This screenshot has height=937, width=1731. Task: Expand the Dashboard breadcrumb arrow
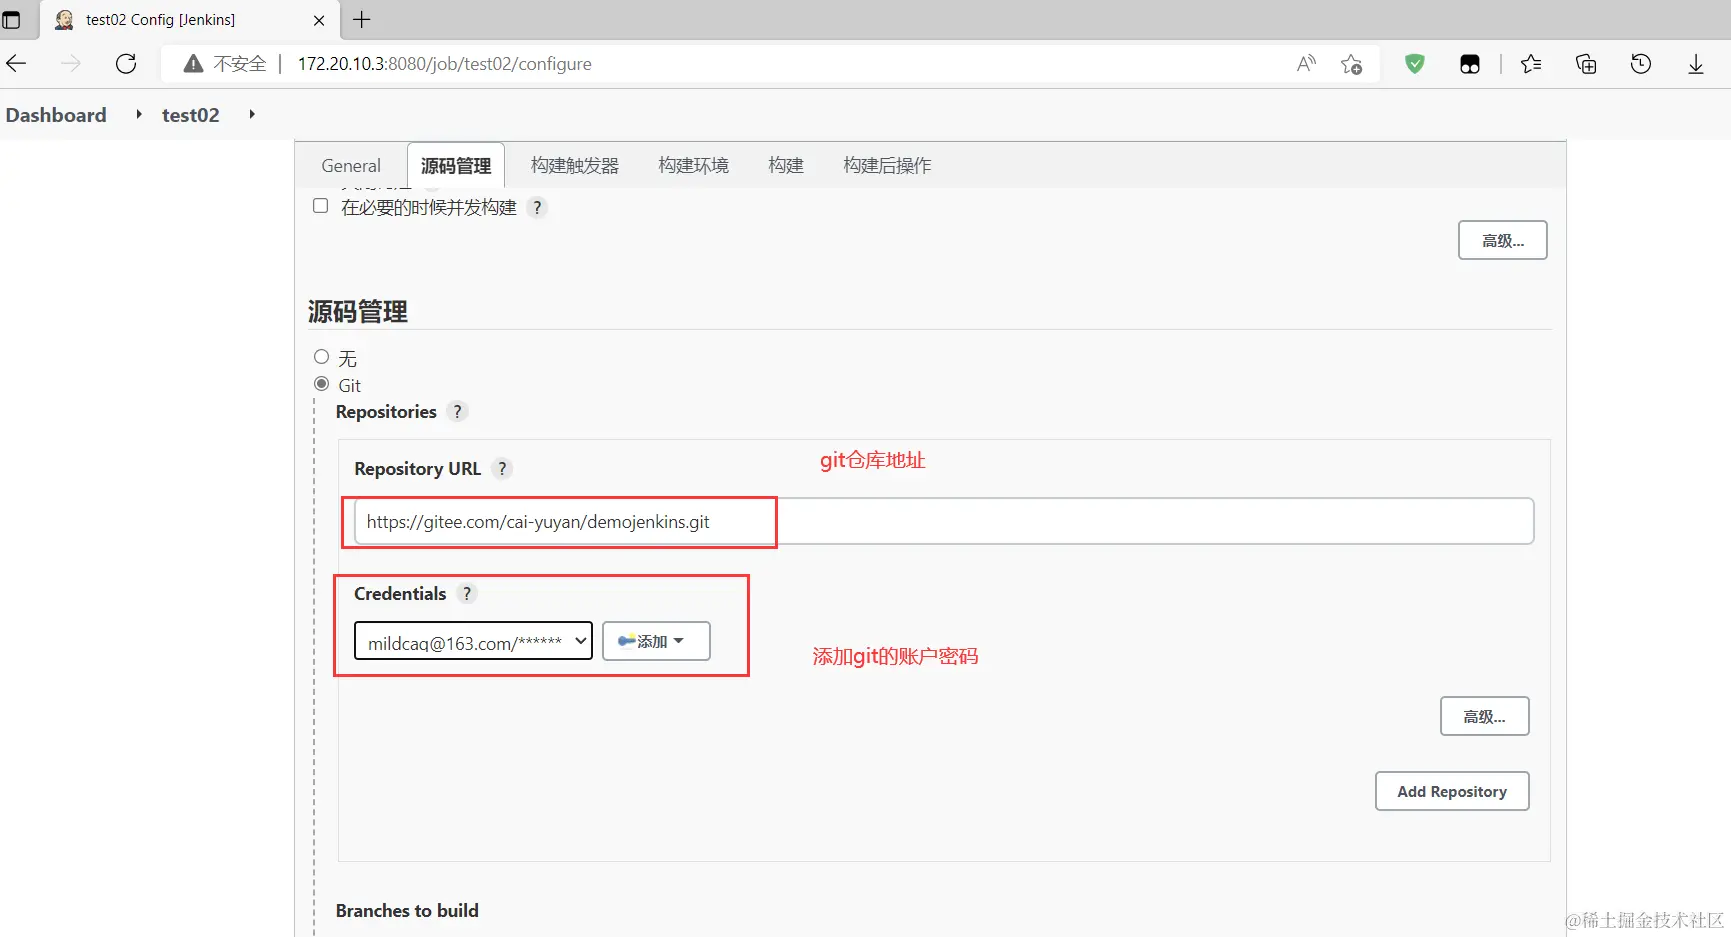coord(139,114)
